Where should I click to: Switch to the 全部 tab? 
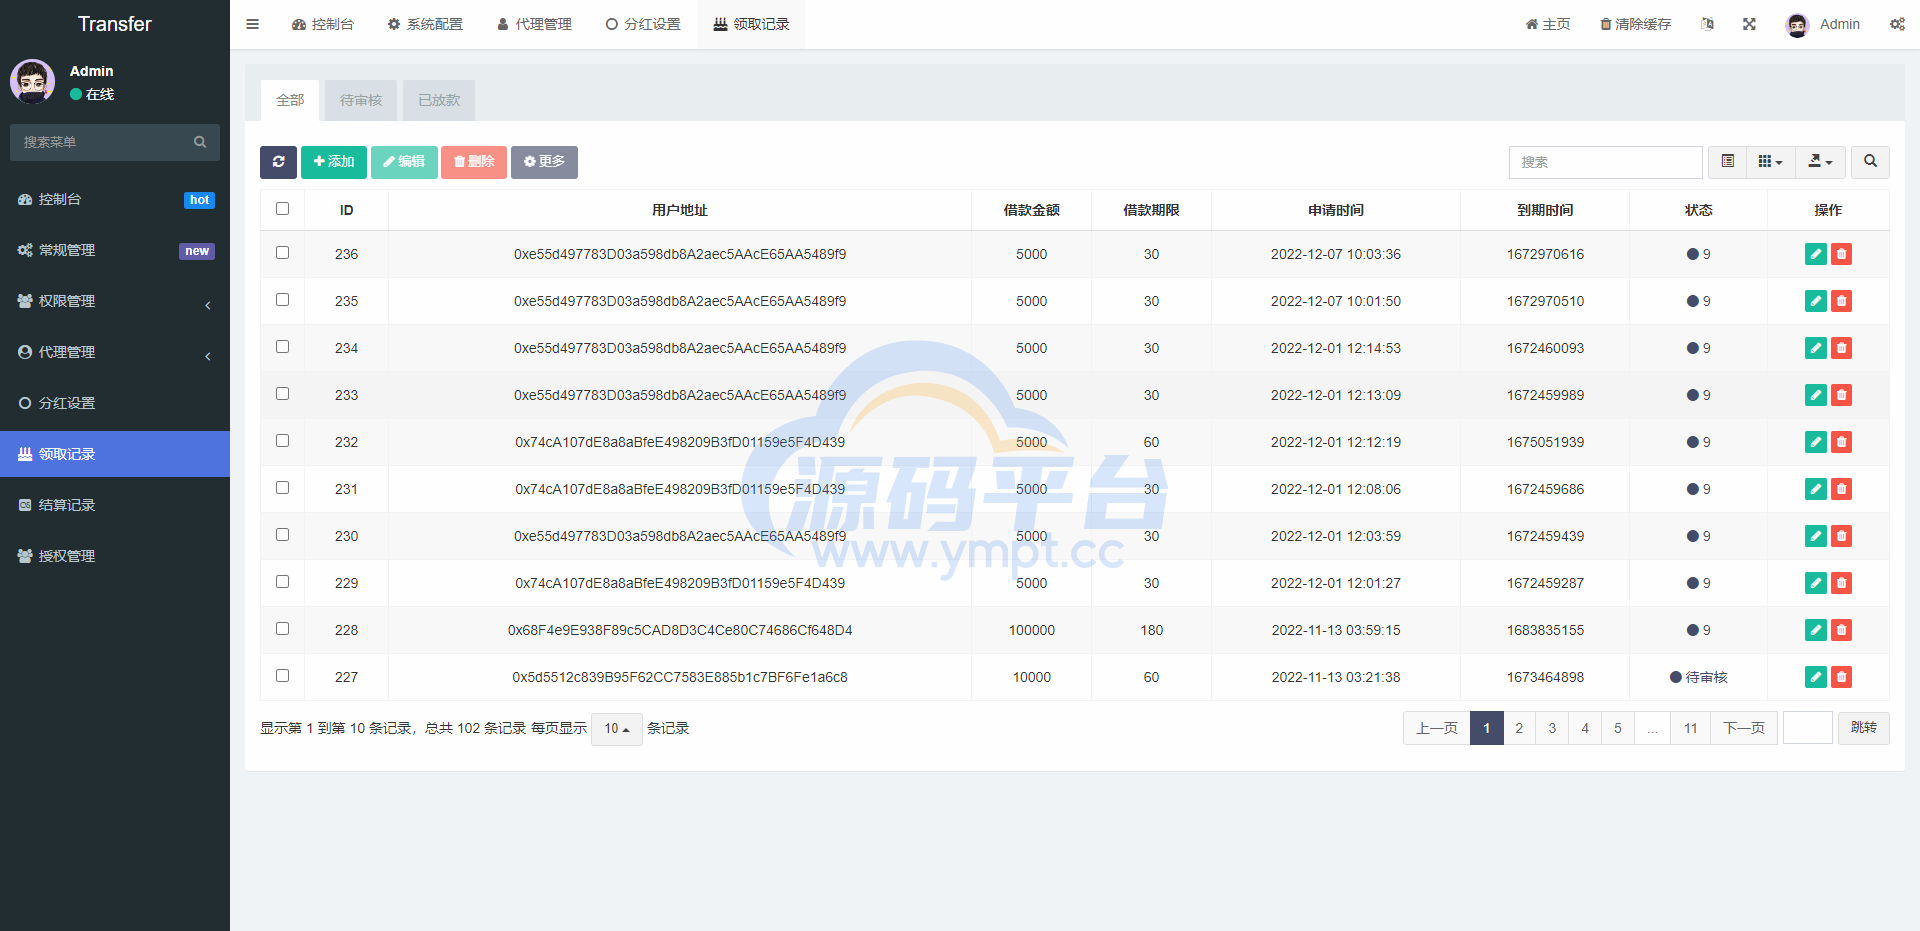pos(290,100)
